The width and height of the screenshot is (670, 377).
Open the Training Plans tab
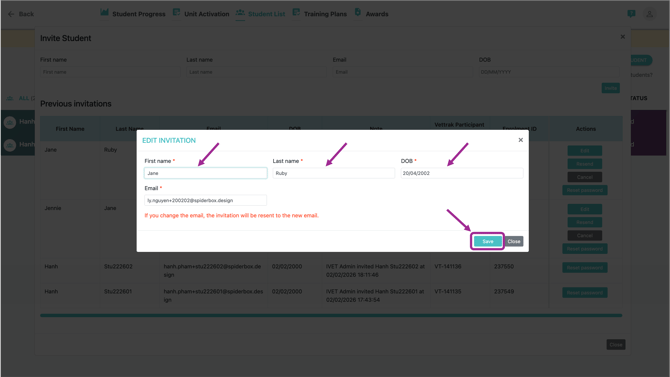(325, 14)
